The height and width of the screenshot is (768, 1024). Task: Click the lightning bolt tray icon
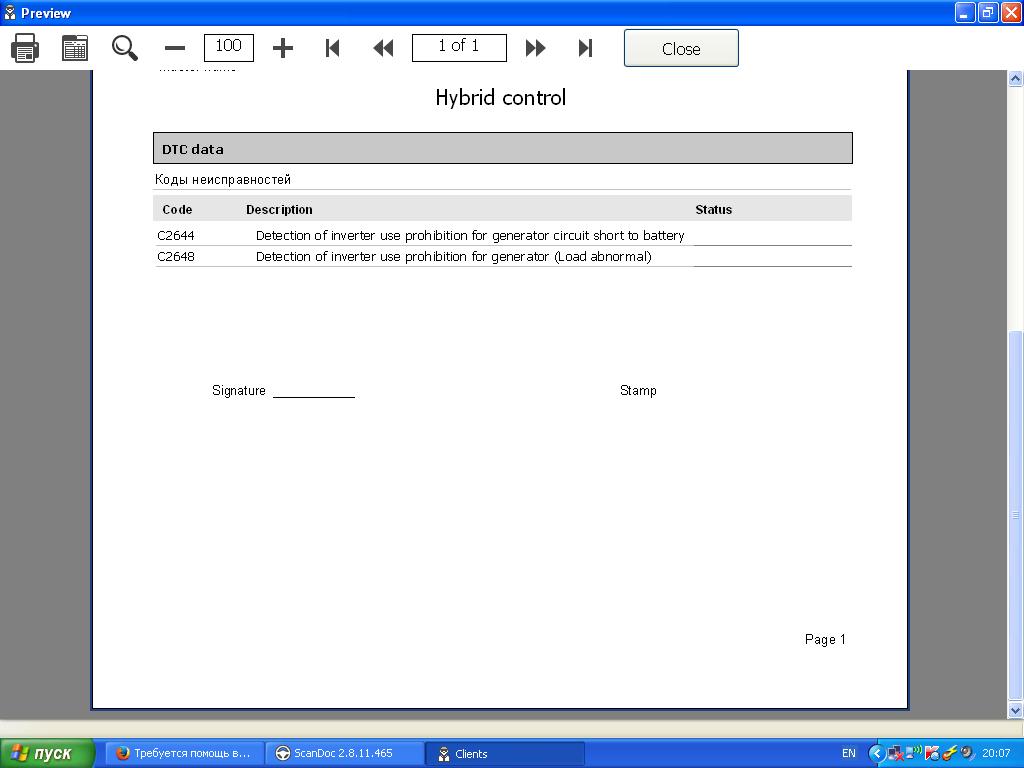(950, 754)
